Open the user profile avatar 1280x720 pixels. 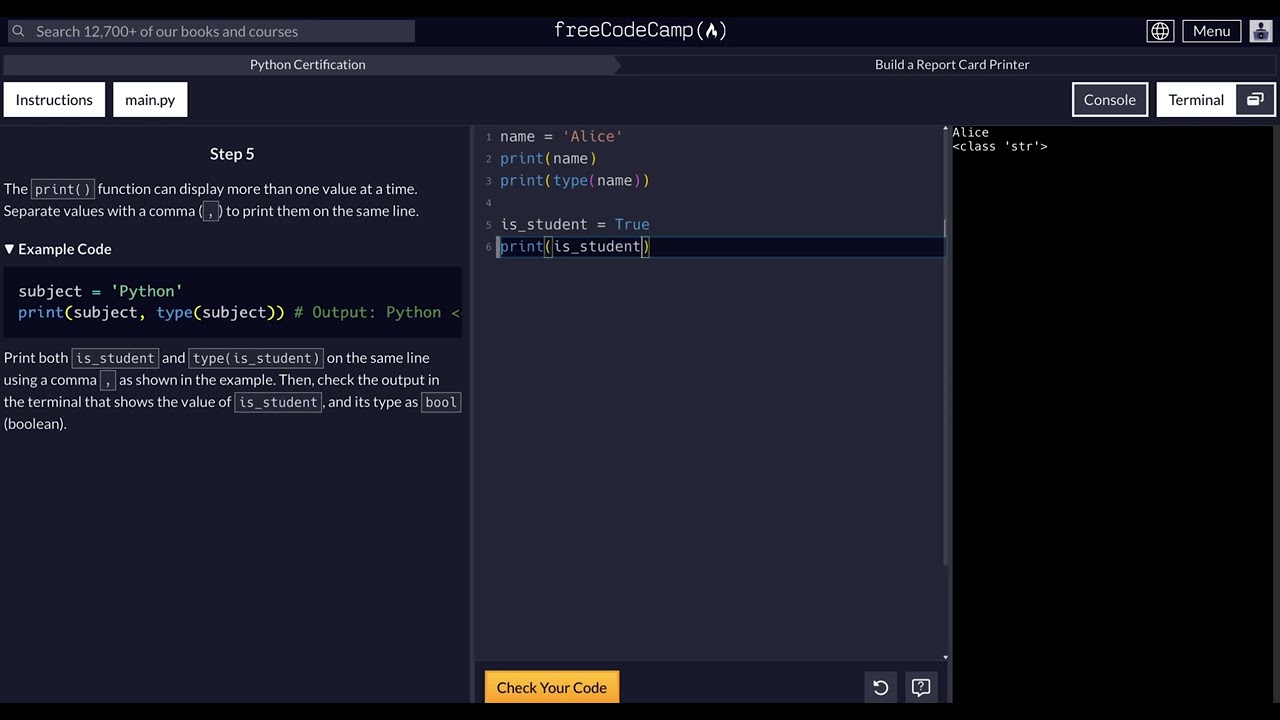click(x=1260, y=31)
